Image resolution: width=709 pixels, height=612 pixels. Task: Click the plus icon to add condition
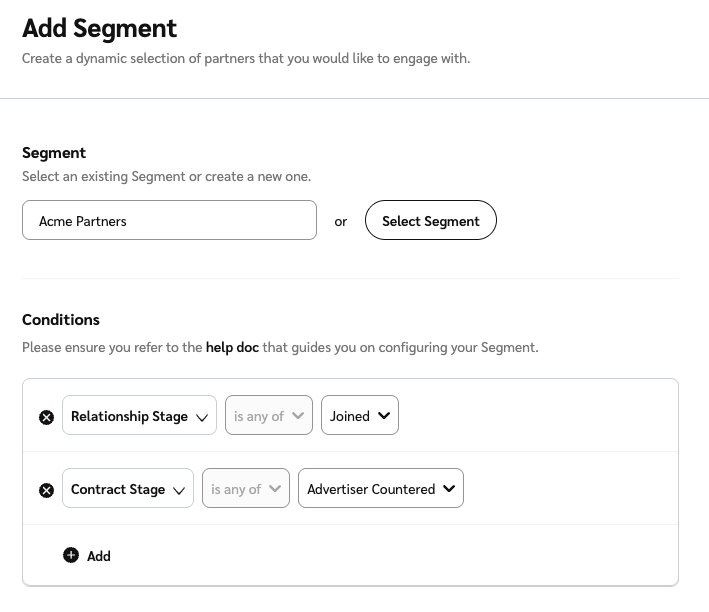coord(71,555)
